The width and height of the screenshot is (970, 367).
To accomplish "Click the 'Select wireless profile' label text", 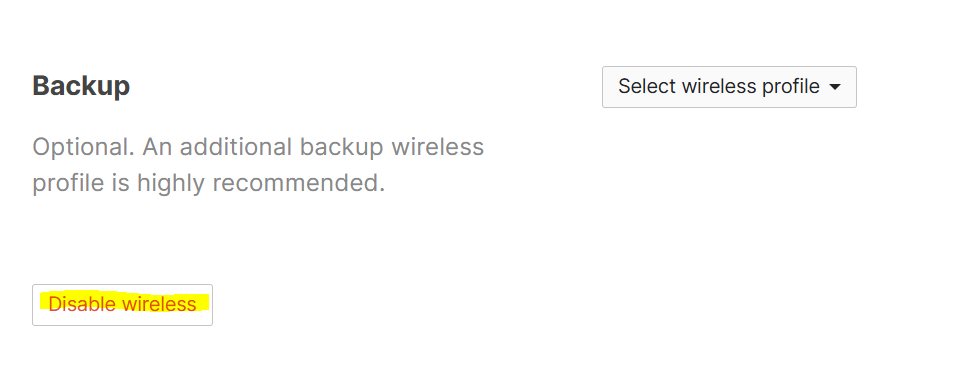I will 719,87.
